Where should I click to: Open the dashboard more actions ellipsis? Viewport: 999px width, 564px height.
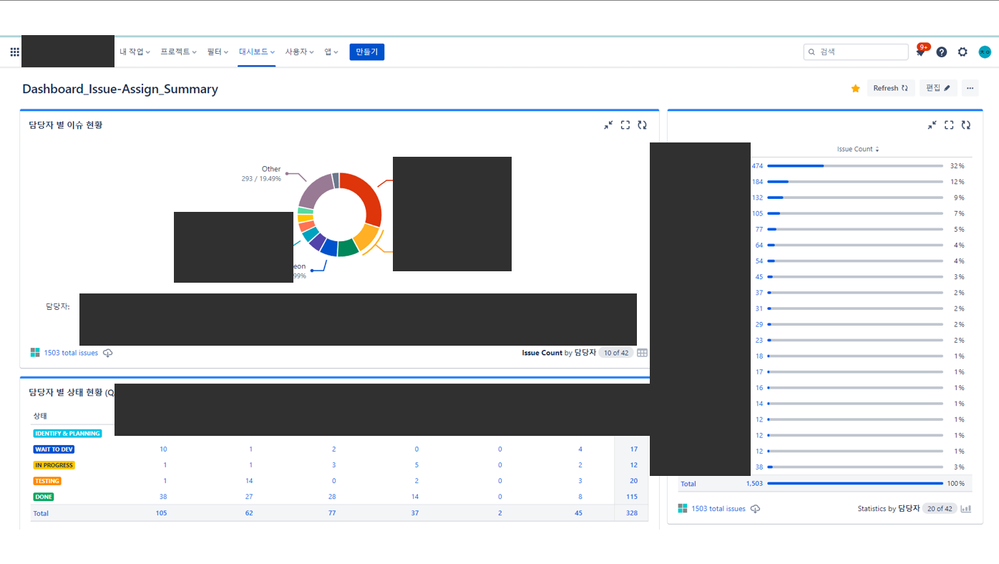(x=970, y=89)
